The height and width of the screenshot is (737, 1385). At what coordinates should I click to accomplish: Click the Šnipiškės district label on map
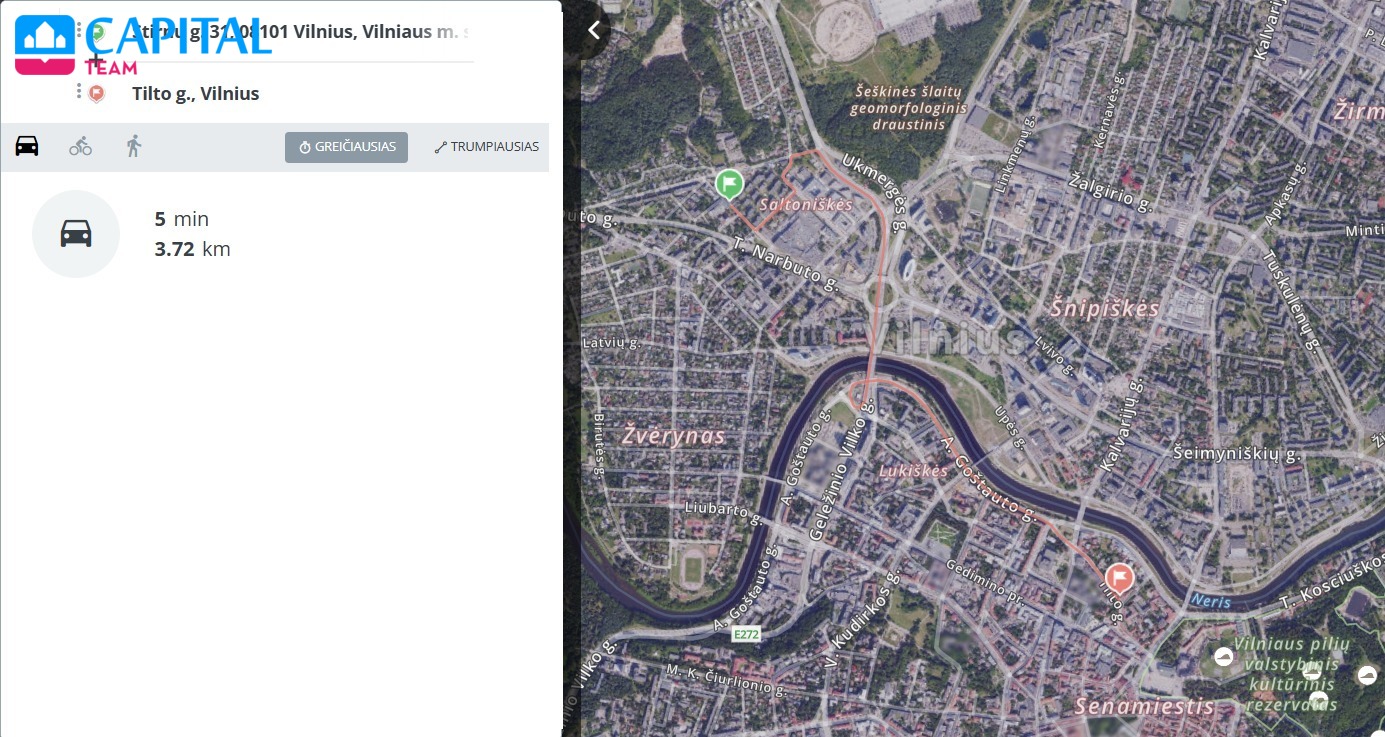coord(1104,308)
